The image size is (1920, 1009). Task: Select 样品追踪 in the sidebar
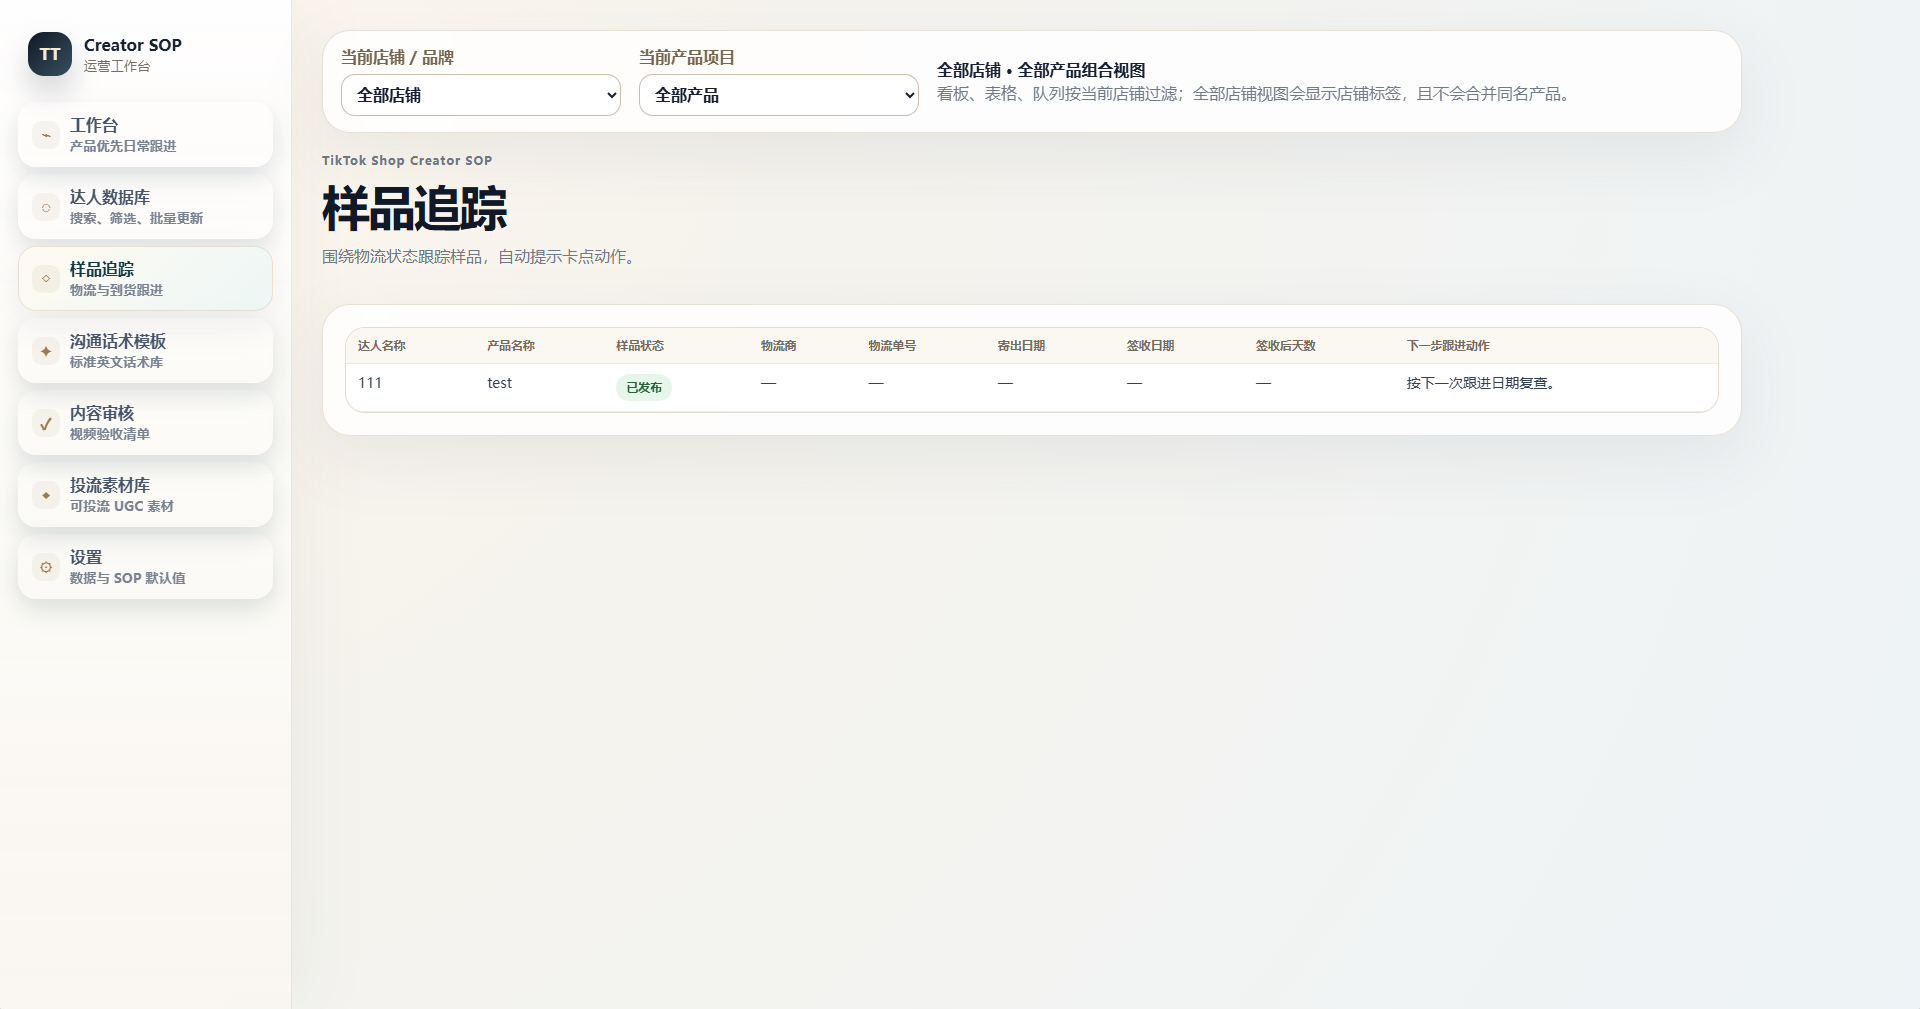click(x=145, y=279)
